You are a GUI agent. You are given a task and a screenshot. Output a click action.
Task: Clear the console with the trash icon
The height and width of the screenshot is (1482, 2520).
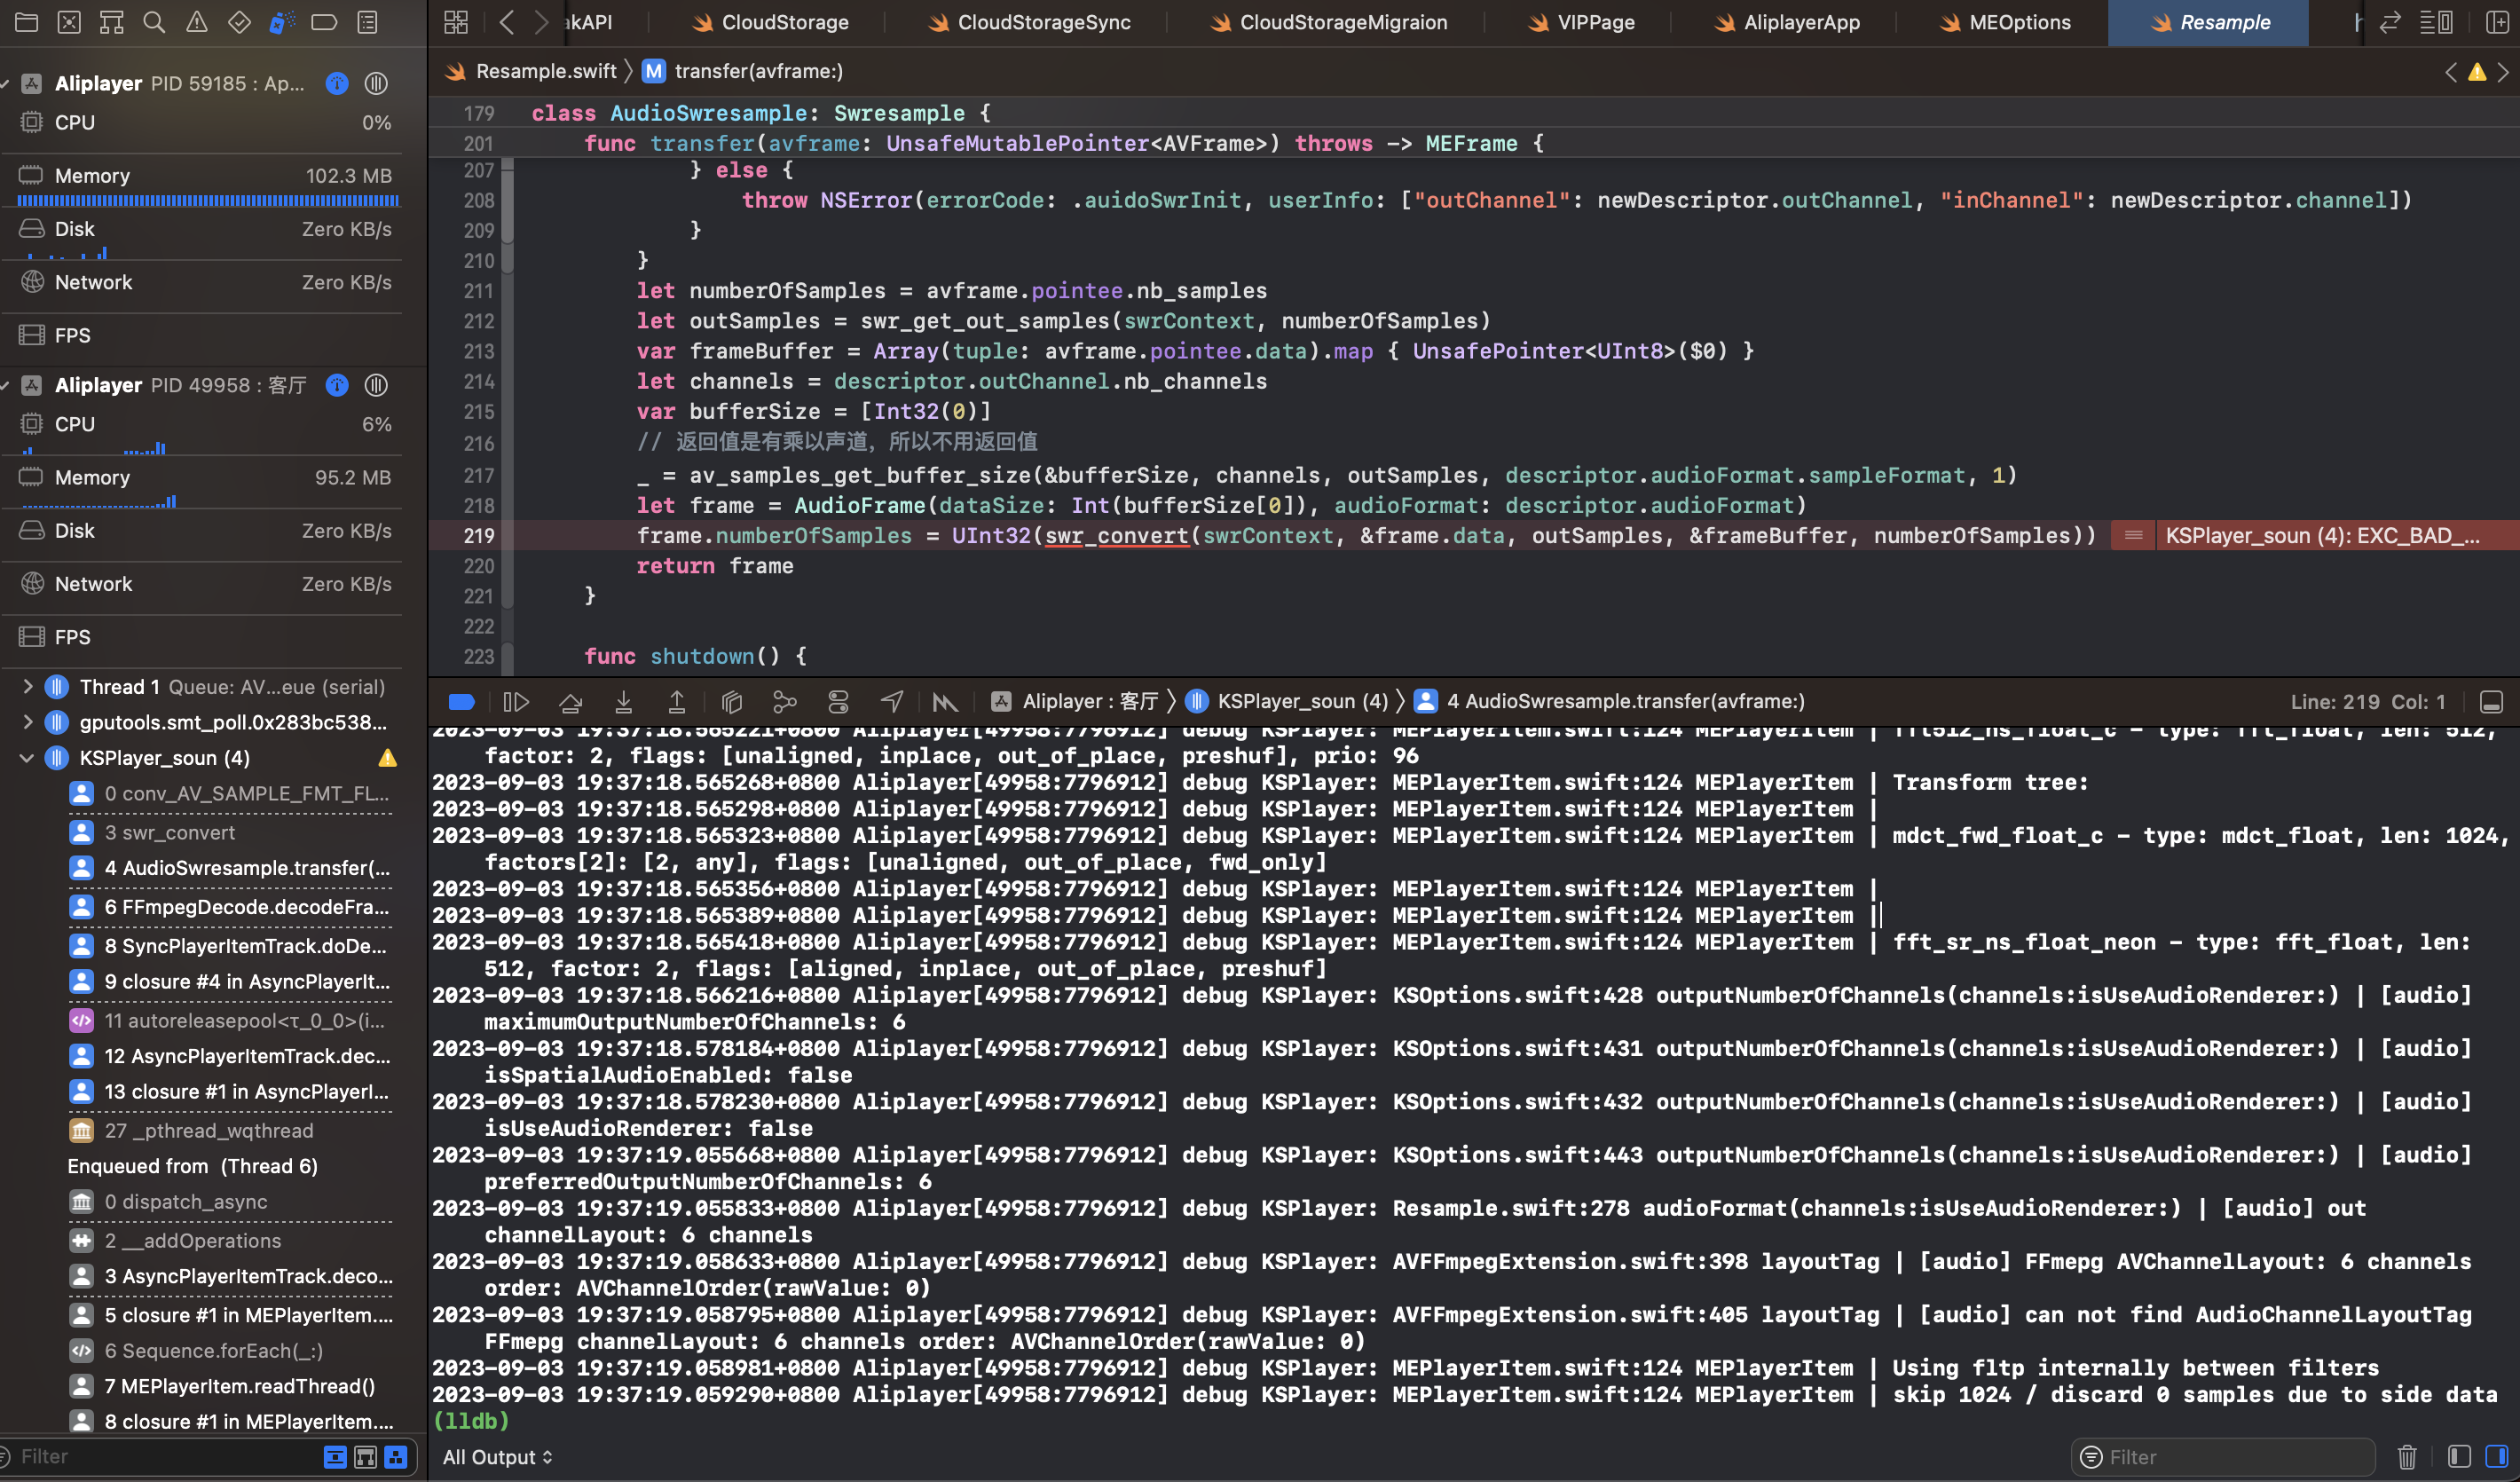(2408, 1457)
